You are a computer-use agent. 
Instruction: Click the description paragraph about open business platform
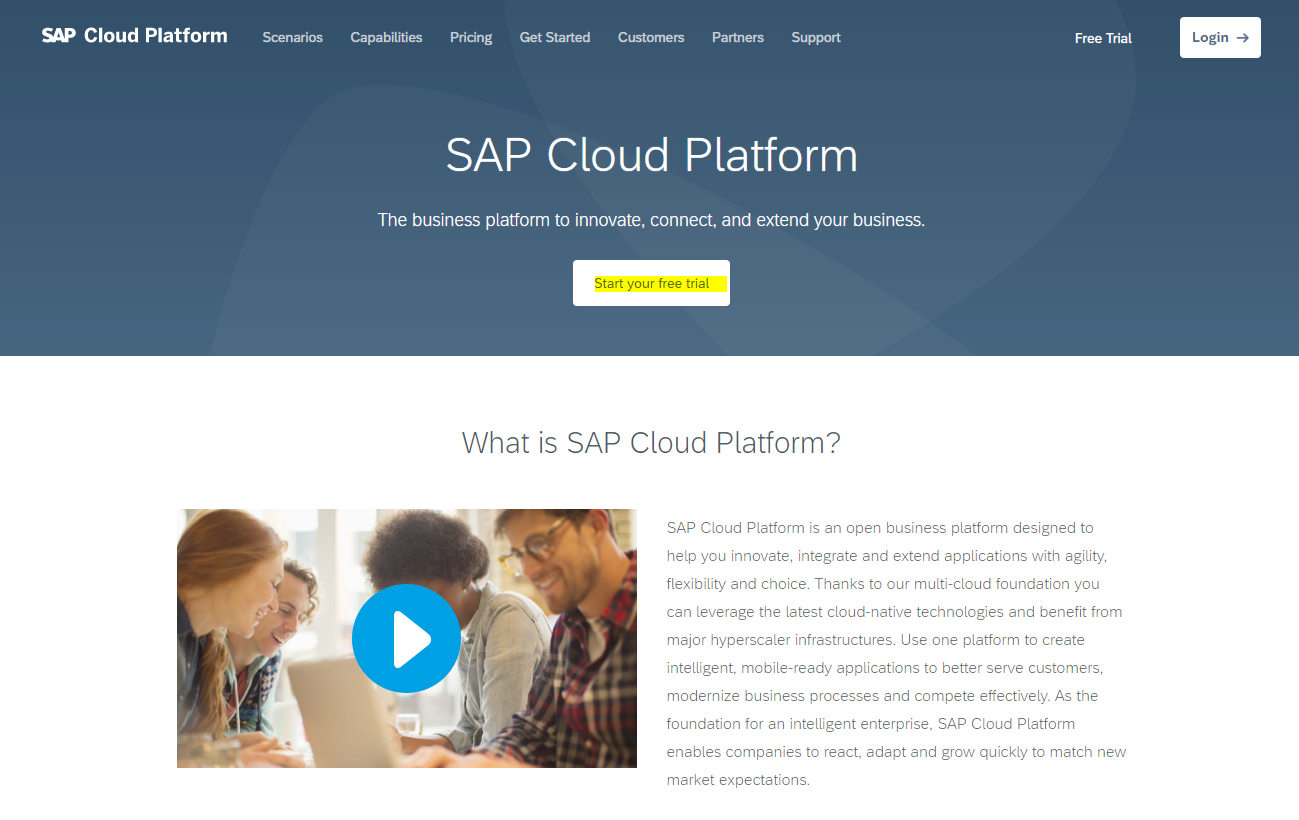click(x=897, y=653)
